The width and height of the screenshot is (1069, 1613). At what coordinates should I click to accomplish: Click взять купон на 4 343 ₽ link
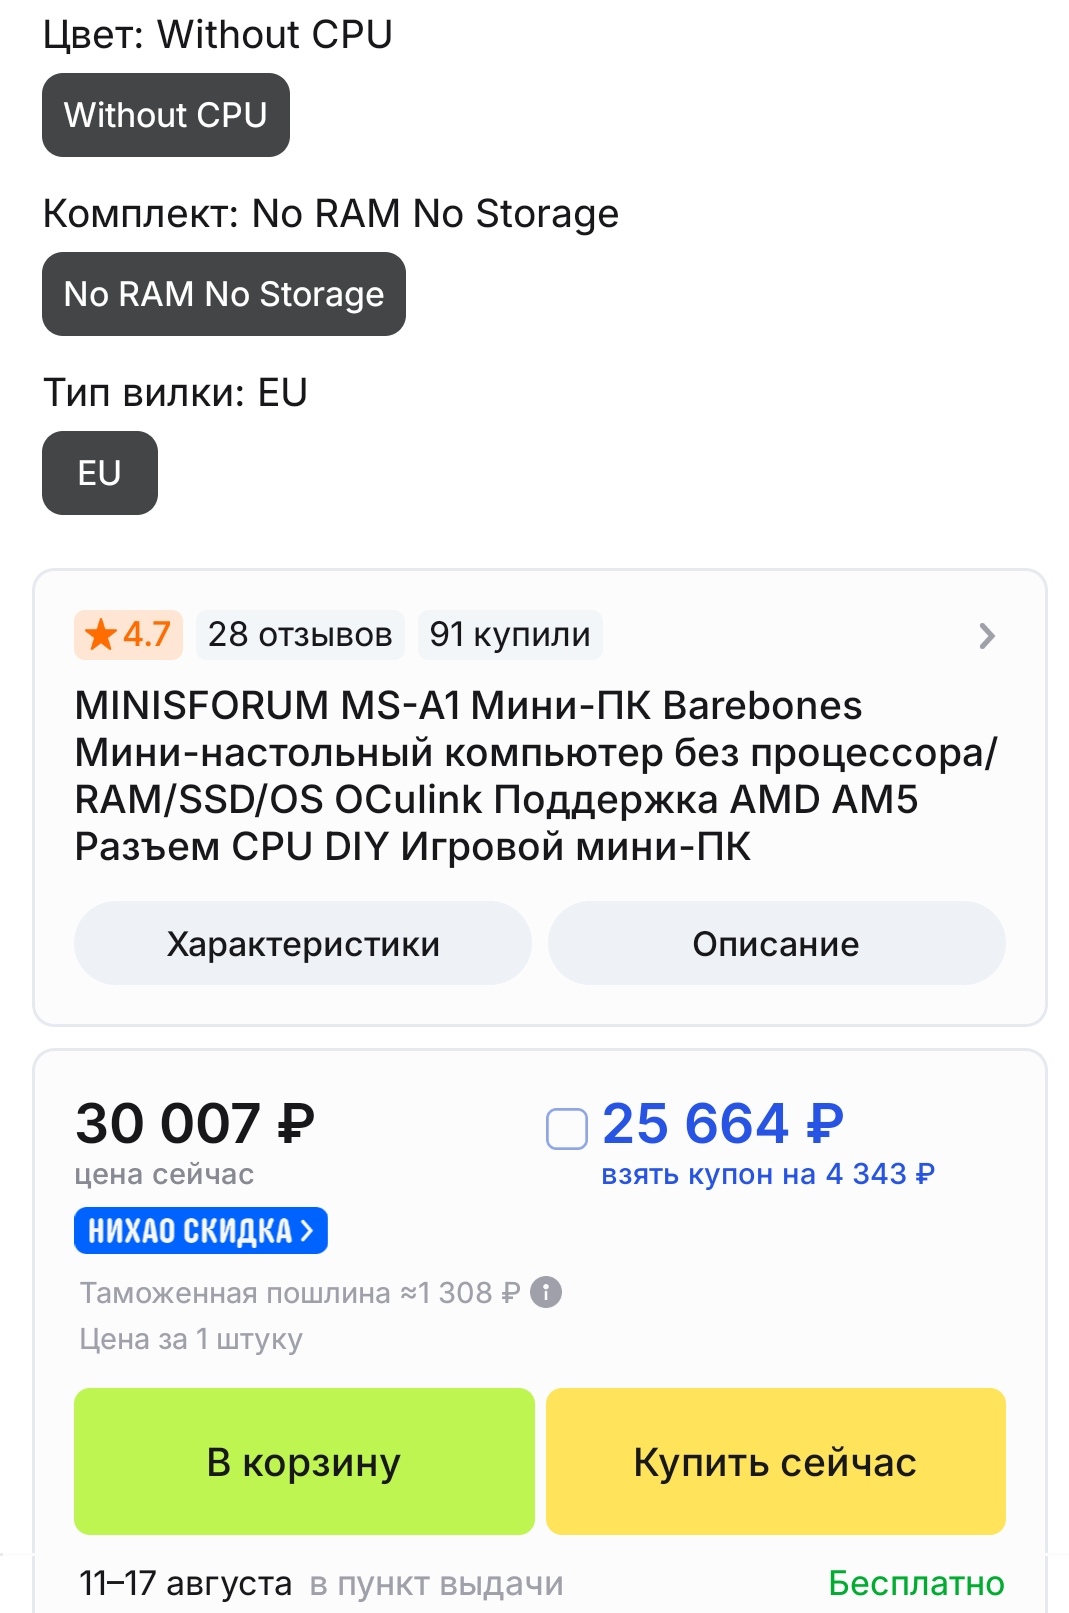point(768,1174)
